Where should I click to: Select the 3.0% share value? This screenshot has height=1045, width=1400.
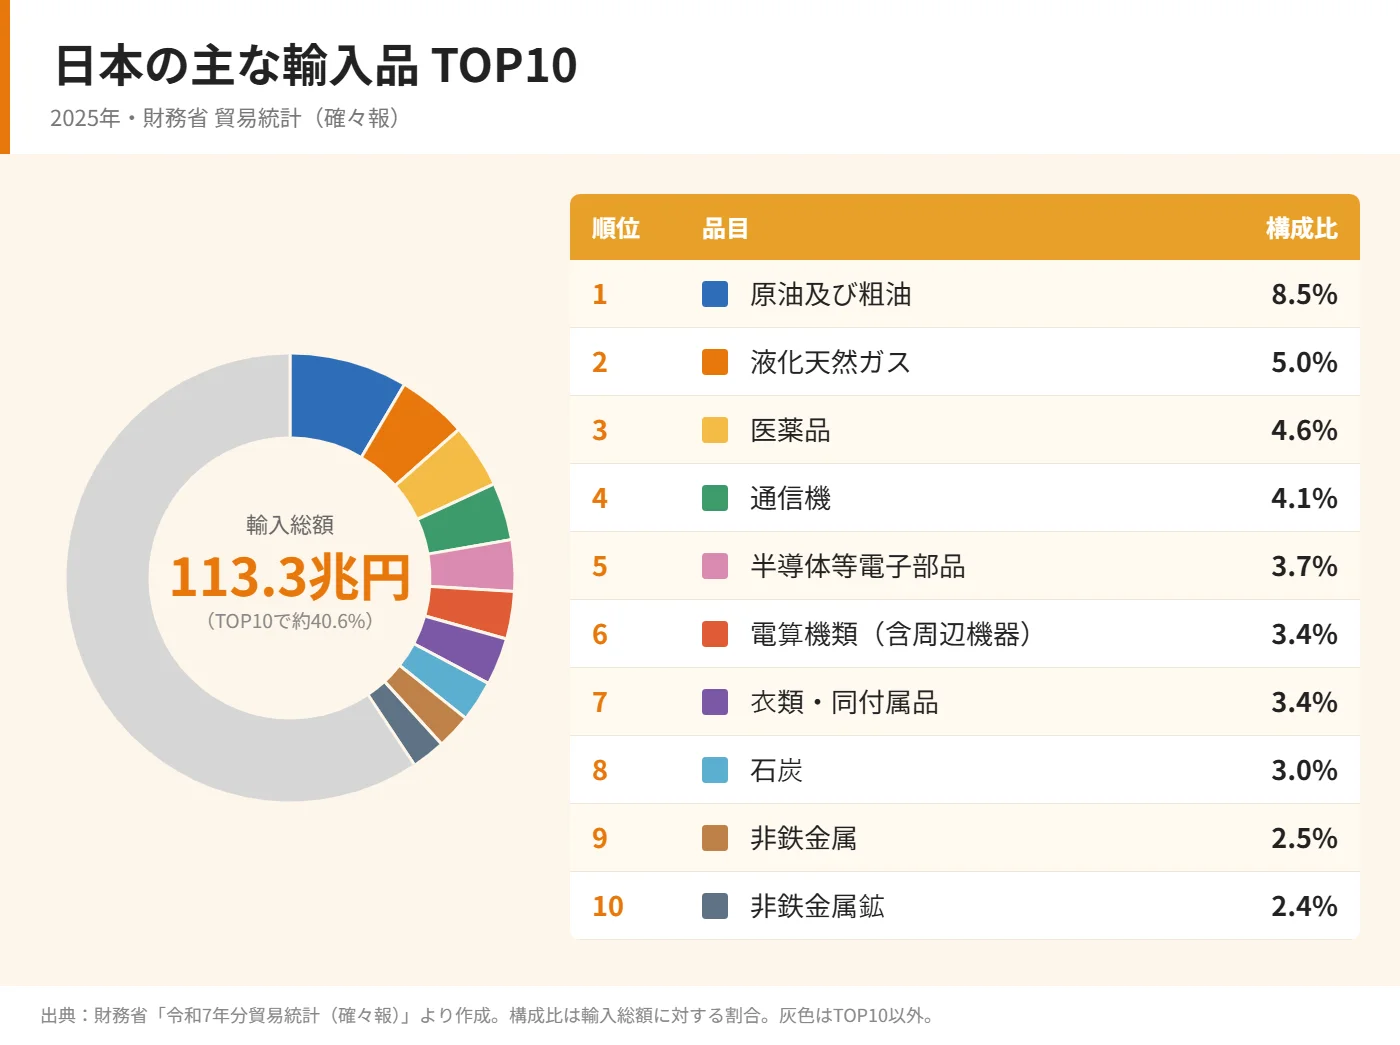(1304, 770)
